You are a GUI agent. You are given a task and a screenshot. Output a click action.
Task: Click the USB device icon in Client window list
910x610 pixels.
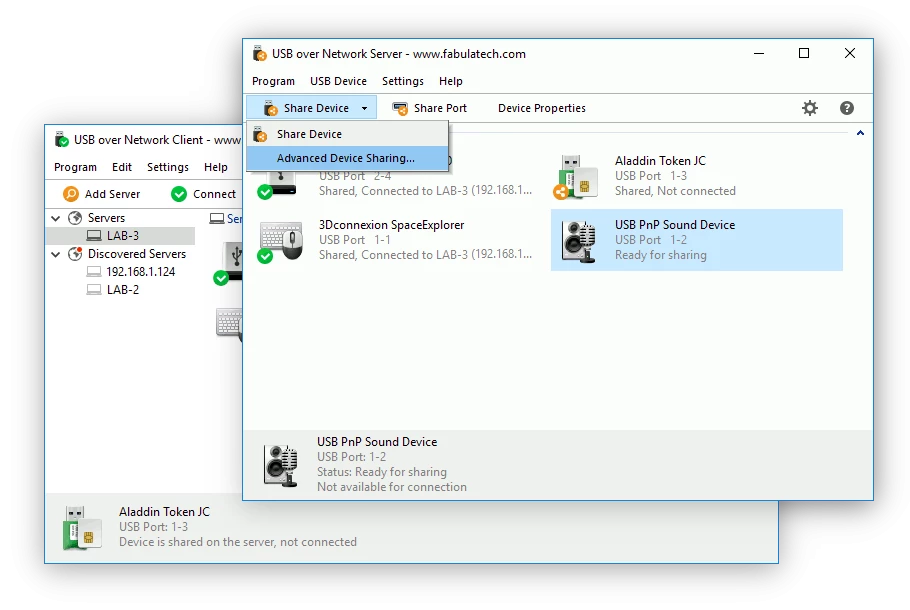229,264
